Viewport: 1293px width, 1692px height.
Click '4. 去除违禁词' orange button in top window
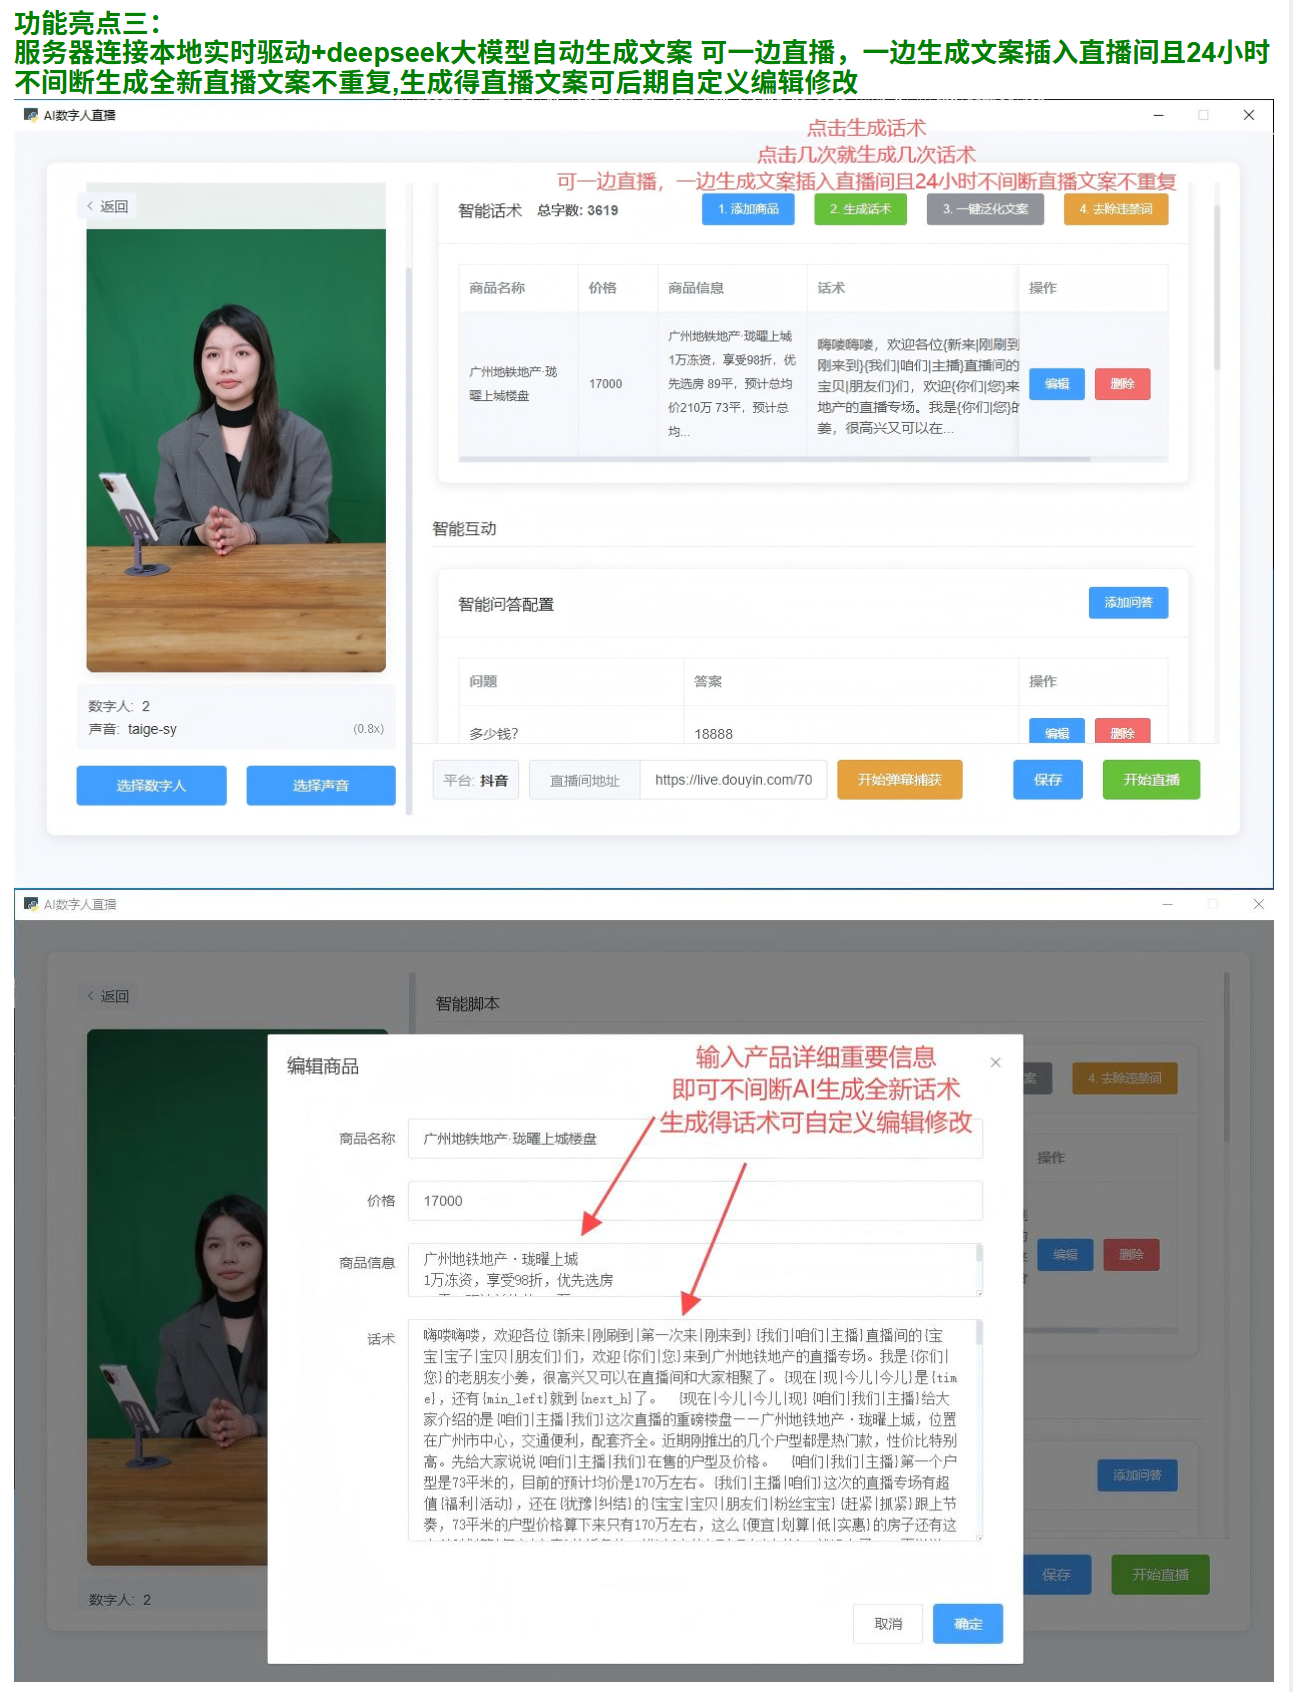point(1116,209)
